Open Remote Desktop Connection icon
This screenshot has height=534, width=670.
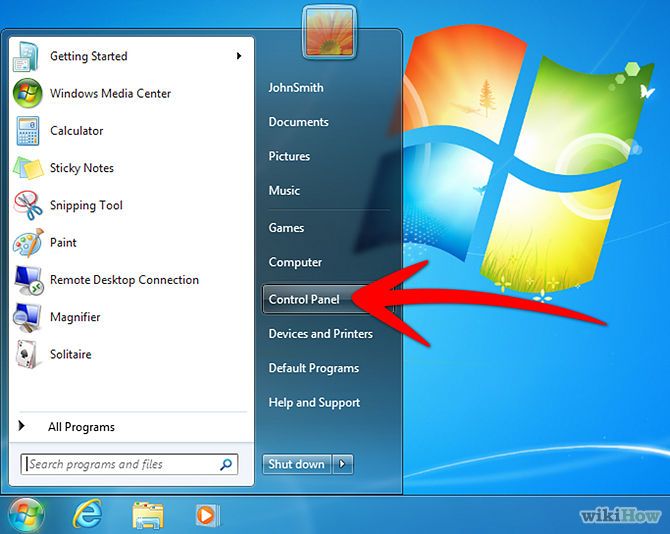[28, 280]
